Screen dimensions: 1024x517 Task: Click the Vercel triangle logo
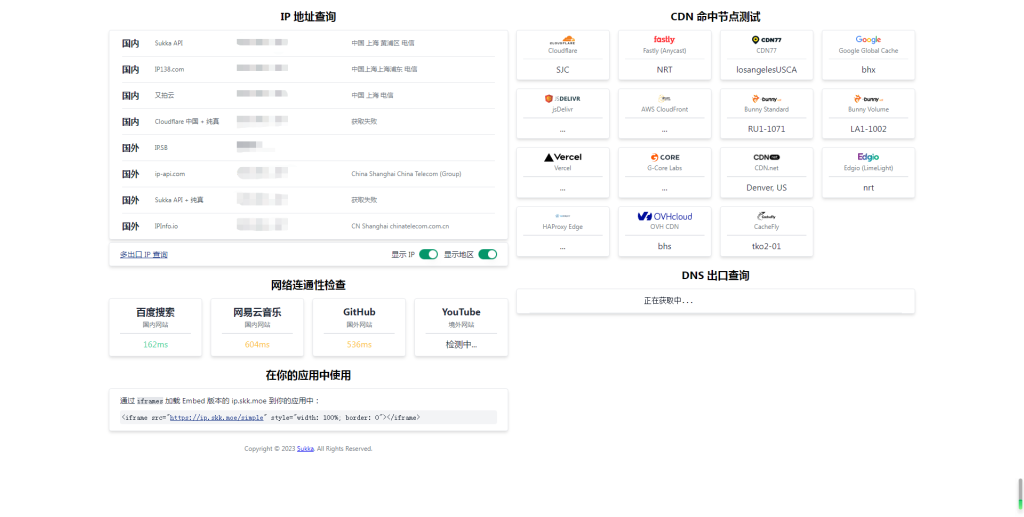pos(562,157)
